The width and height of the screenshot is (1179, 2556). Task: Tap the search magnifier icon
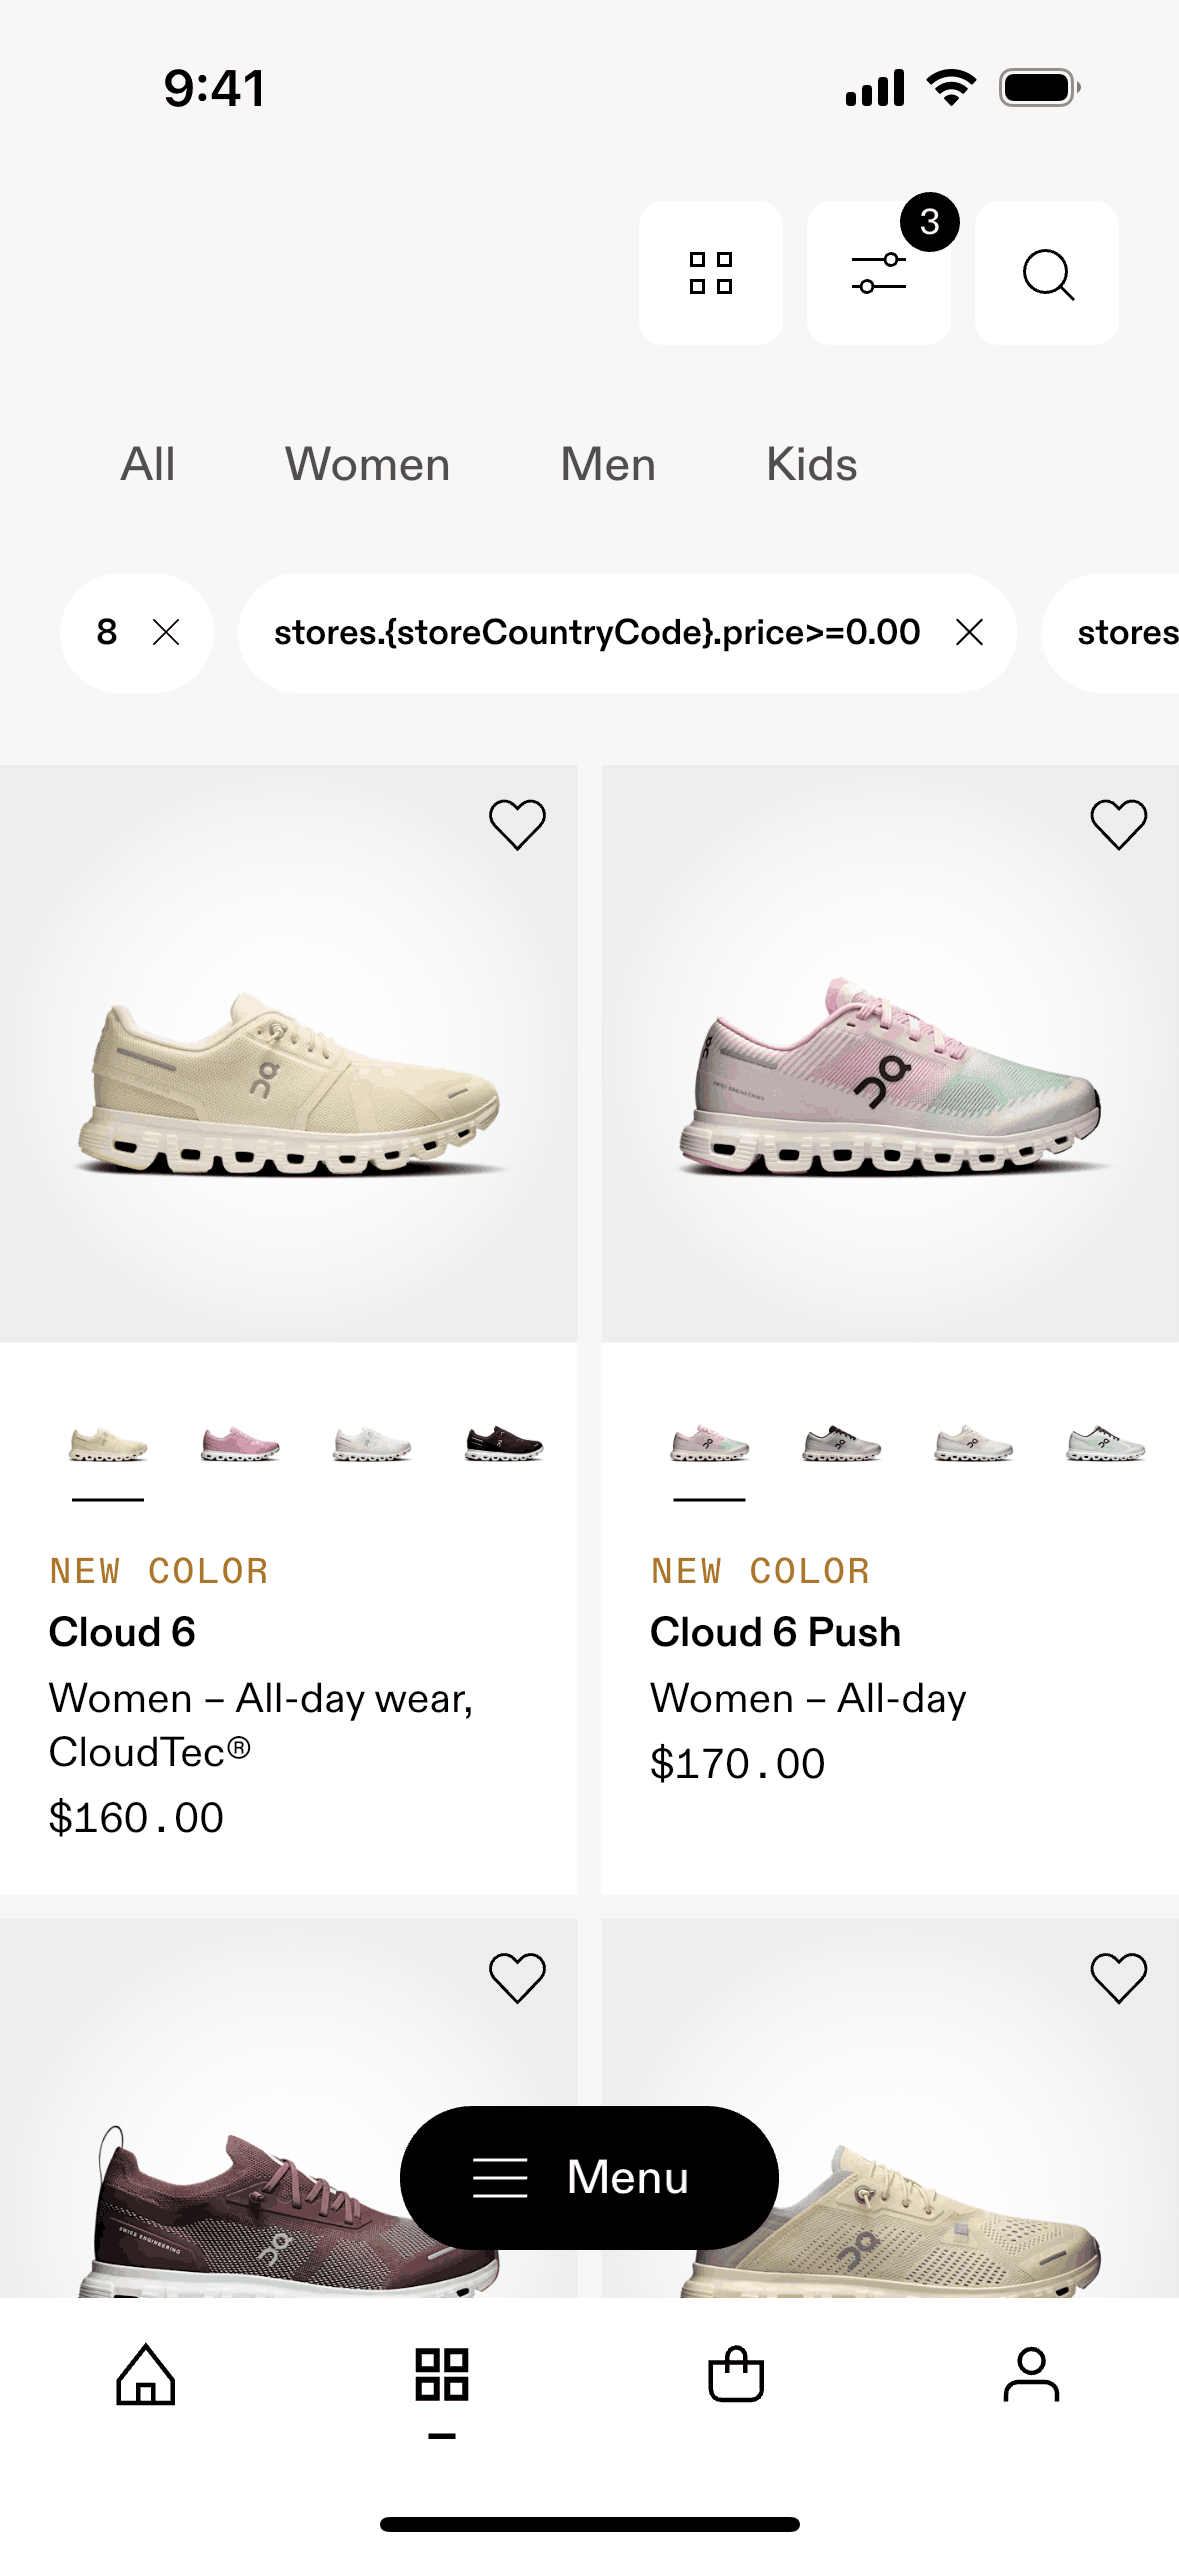[1047, 273]
